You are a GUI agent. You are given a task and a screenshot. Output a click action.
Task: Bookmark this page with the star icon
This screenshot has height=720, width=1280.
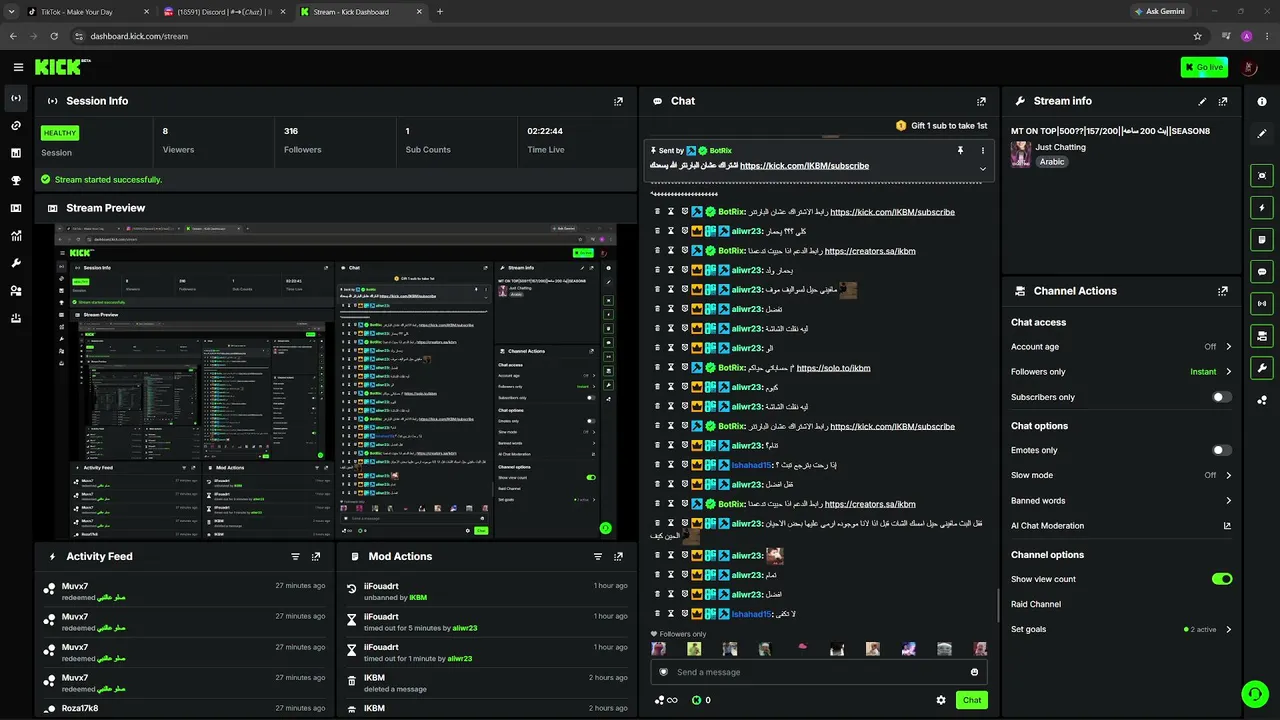(x=1197, y=36)
